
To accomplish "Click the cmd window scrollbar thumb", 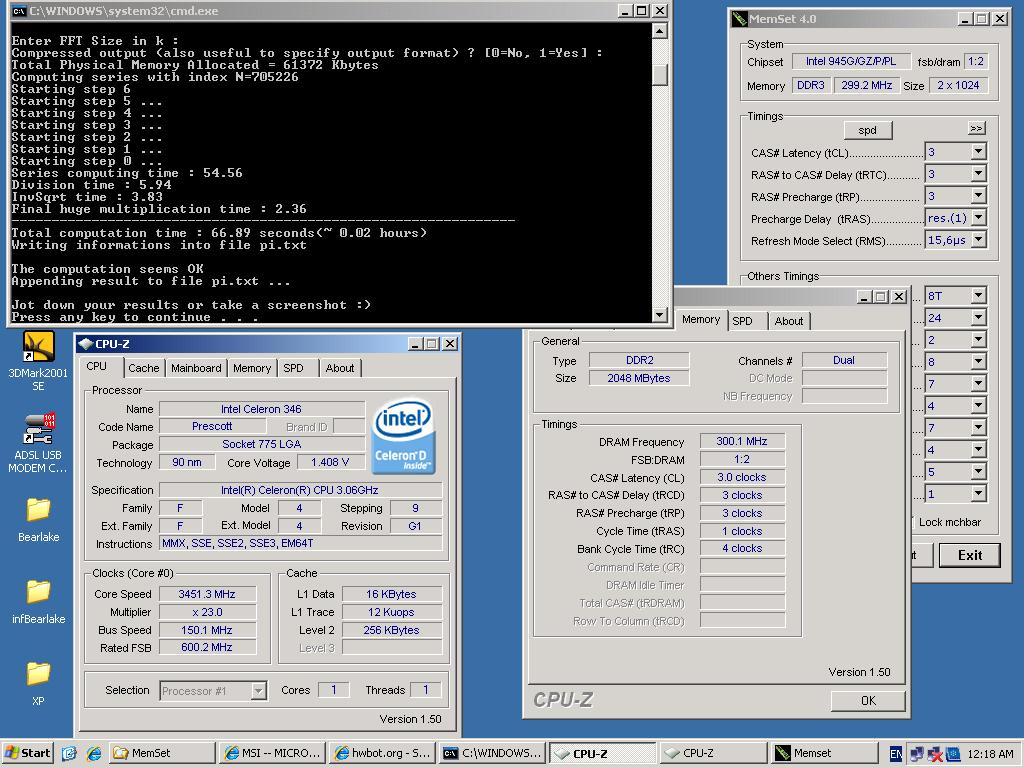I will coord(660,74).
